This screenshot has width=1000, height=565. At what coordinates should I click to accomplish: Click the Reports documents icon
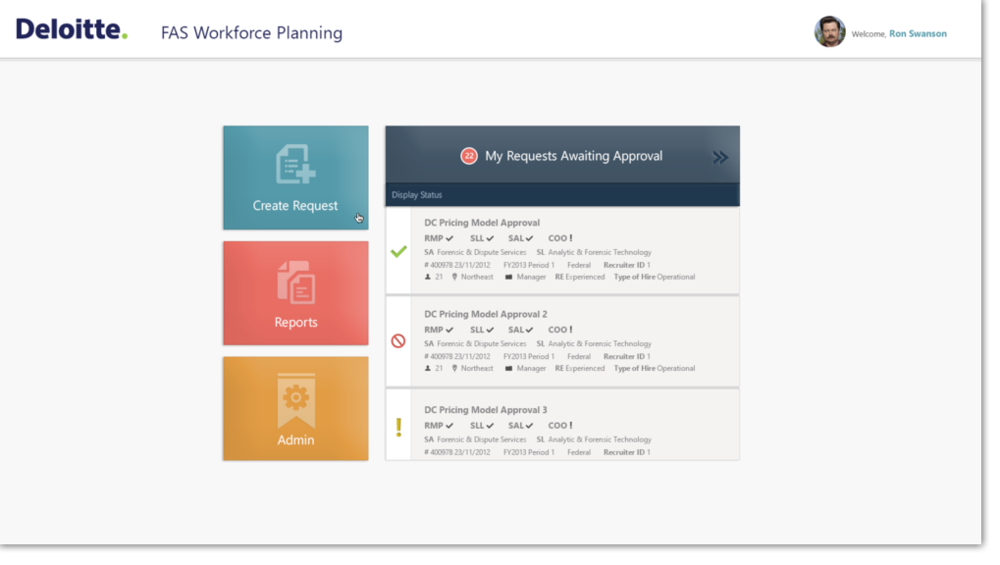tap(296, 281)
